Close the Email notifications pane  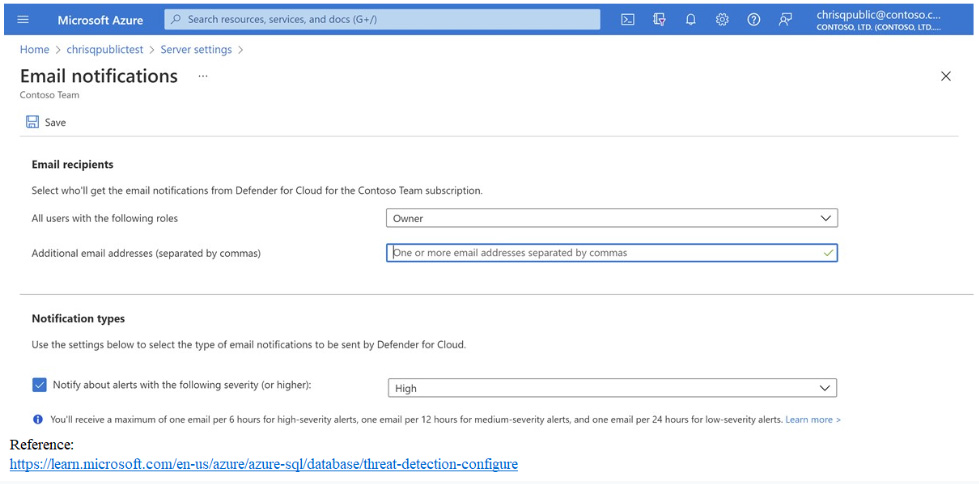point(946,76)
